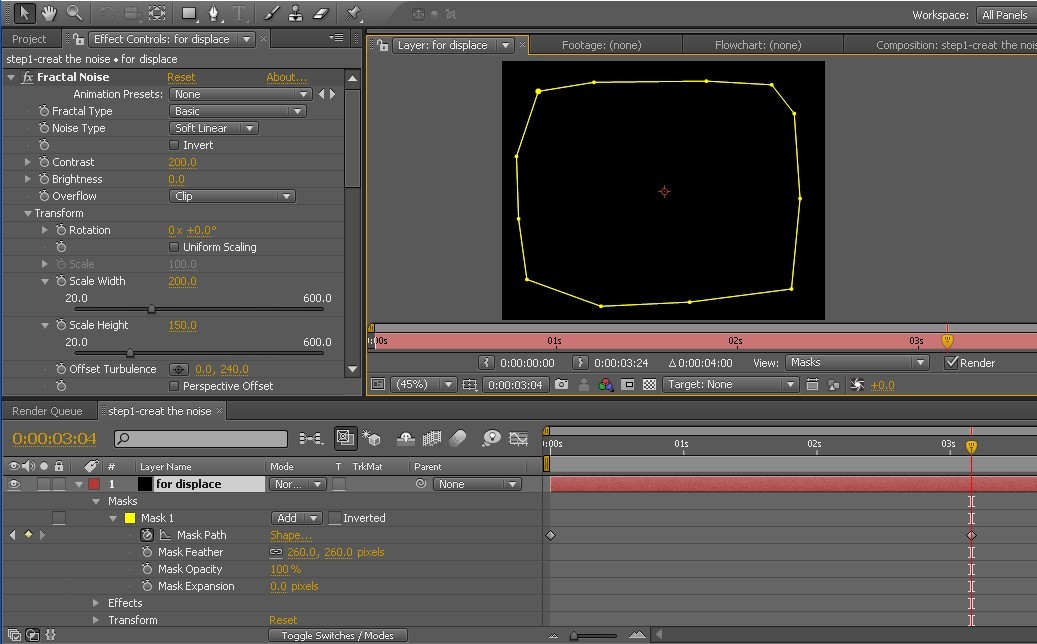Select the Brush tool
Screen dimensions: 1037x644
coord(271,13)
